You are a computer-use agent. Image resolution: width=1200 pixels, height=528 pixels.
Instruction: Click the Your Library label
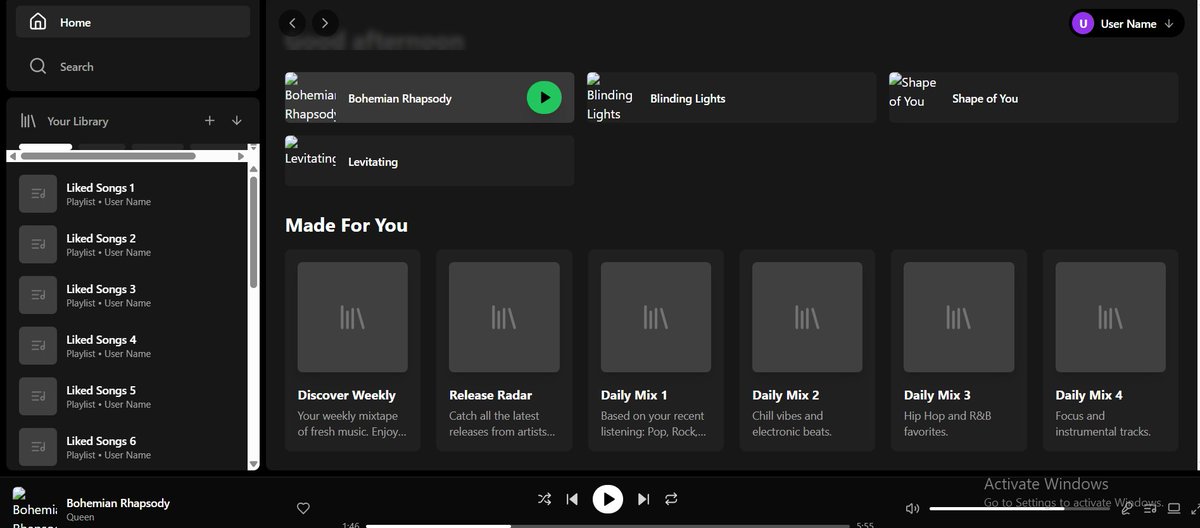[78, 121]
